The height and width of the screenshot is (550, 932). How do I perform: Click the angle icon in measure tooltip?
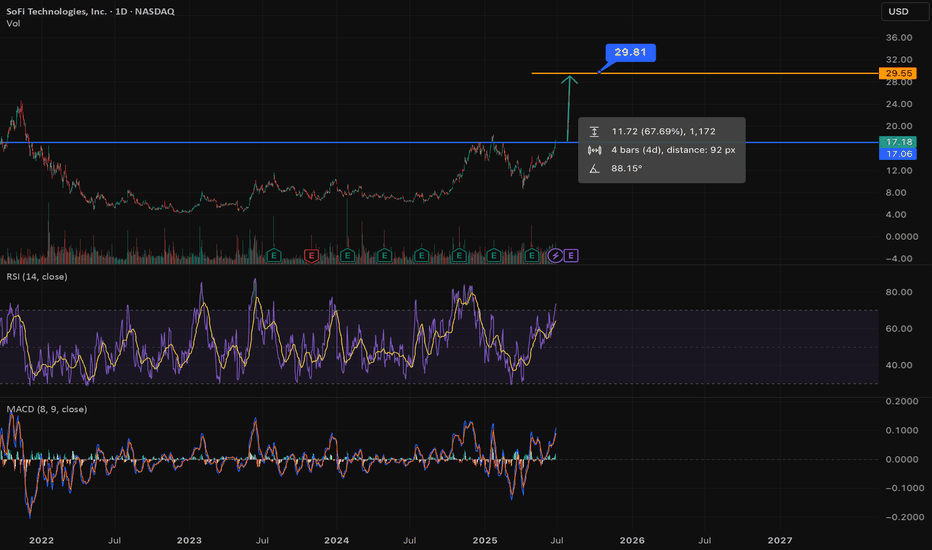point(594,169)
